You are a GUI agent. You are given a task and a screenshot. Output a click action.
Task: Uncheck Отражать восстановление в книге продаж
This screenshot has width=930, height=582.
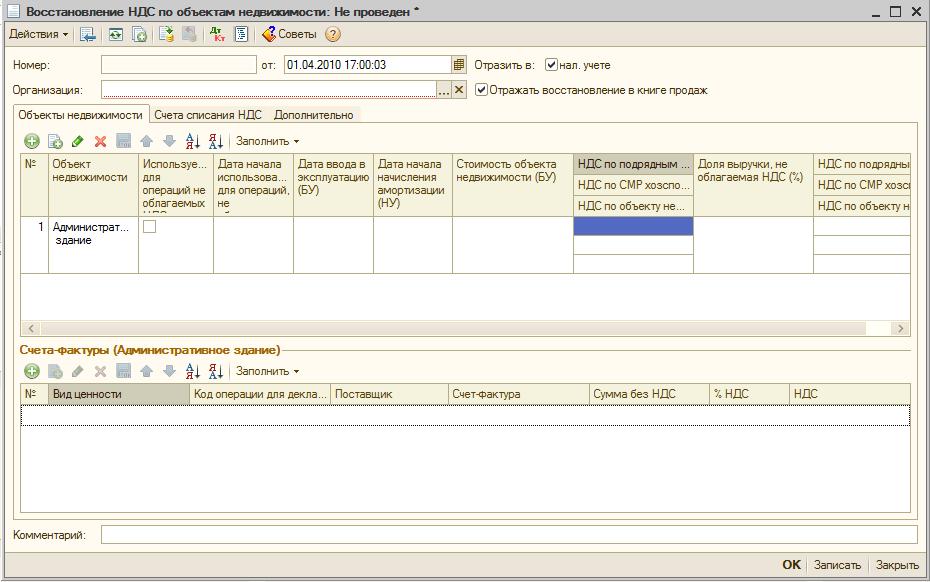tap(481, 90)
